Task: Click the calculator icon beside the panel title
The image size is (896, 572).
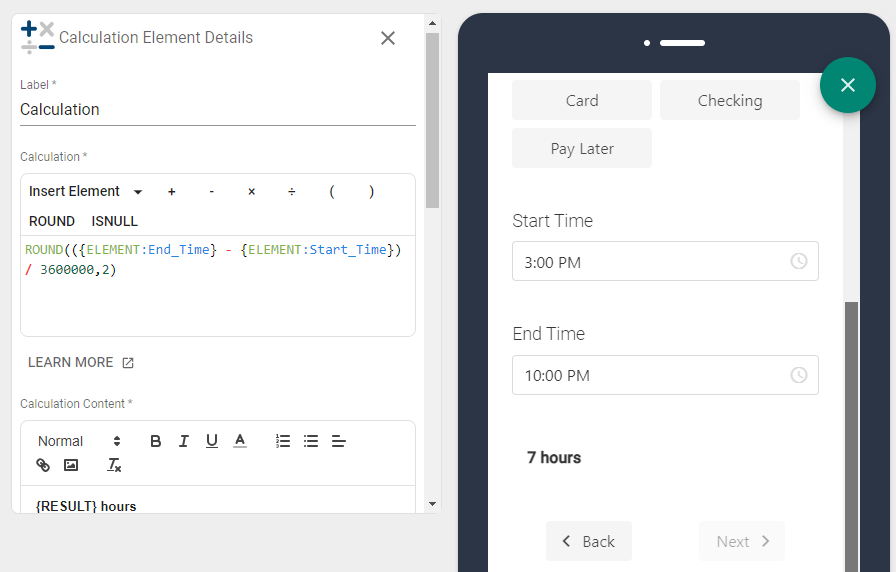Action: (37, 37)
